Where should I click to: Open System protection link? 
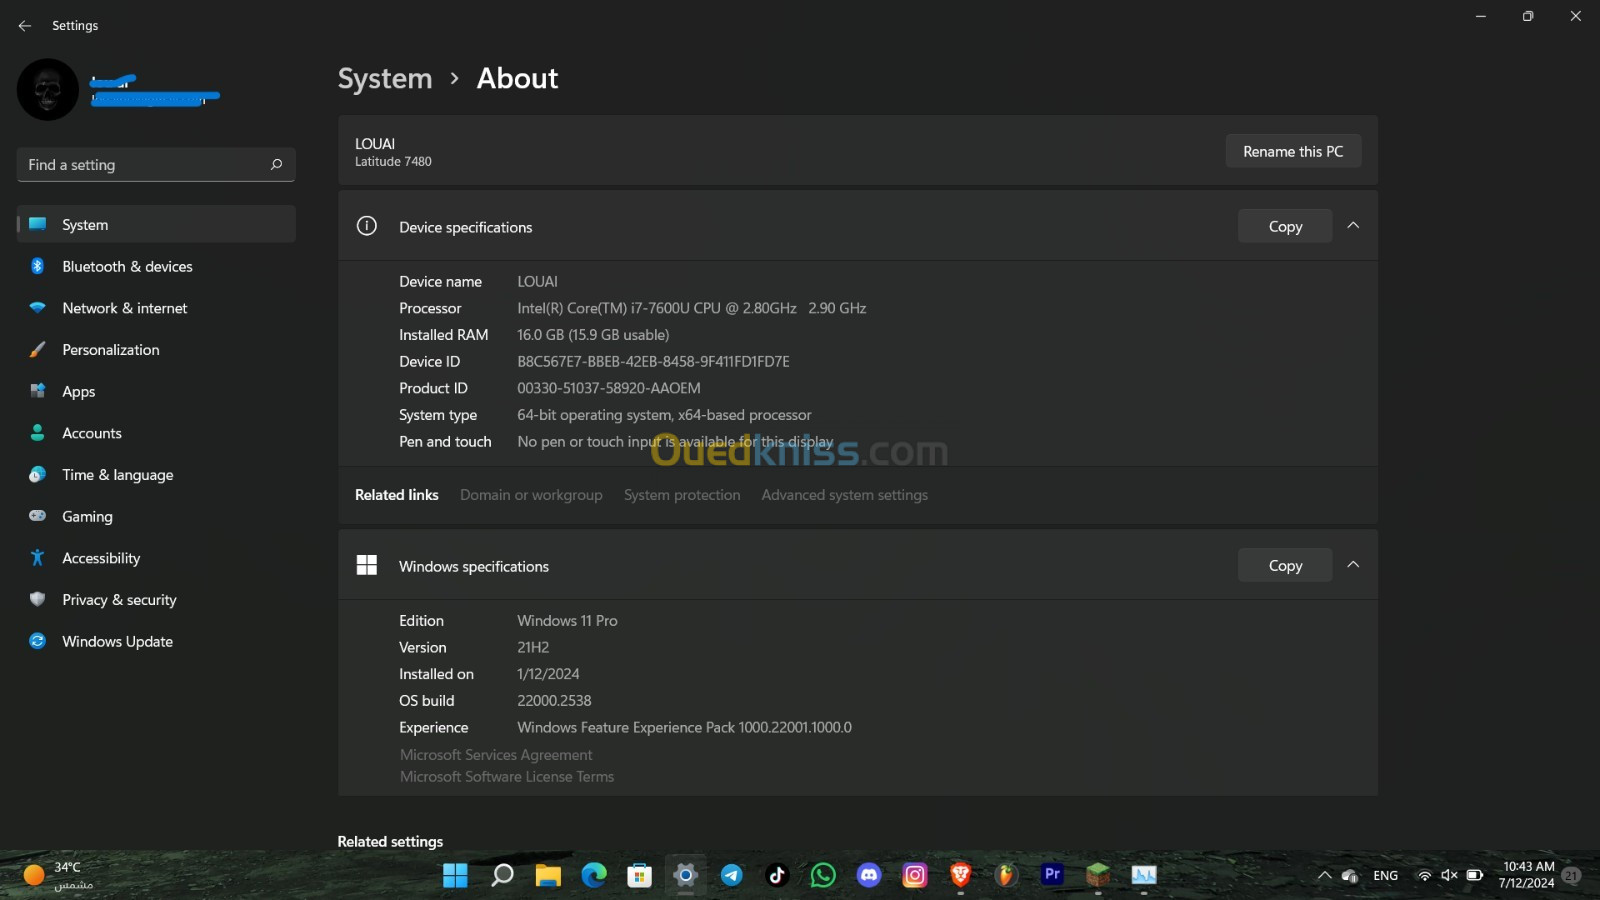tap(682, 495)
